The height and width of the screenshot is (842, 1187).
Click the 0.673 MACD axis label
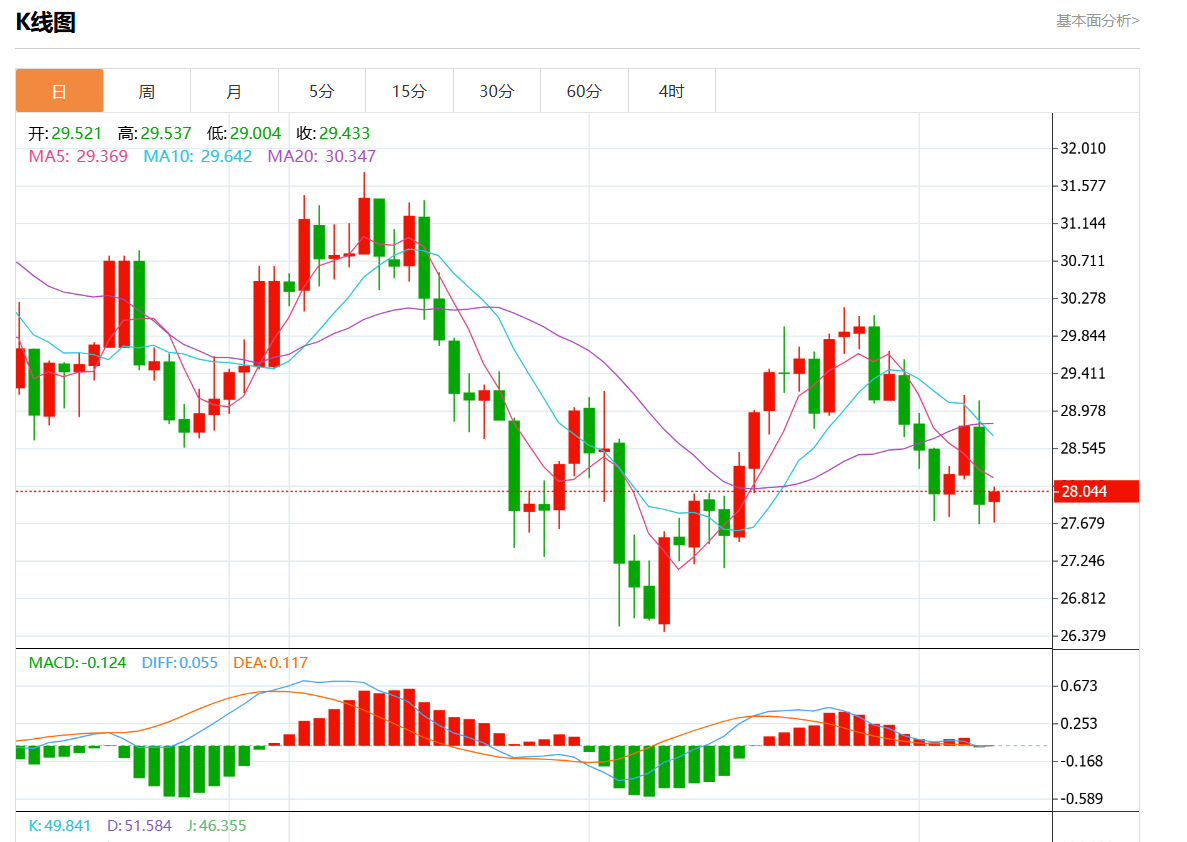(1079, 686)
